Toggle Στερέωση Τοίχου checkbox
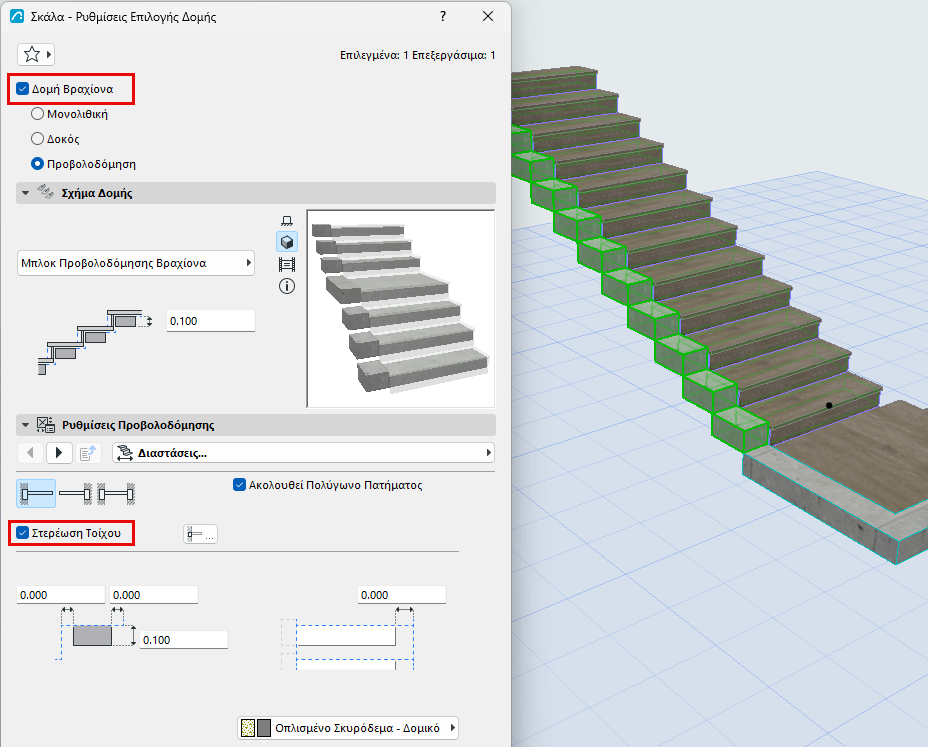 pos(22,533)
